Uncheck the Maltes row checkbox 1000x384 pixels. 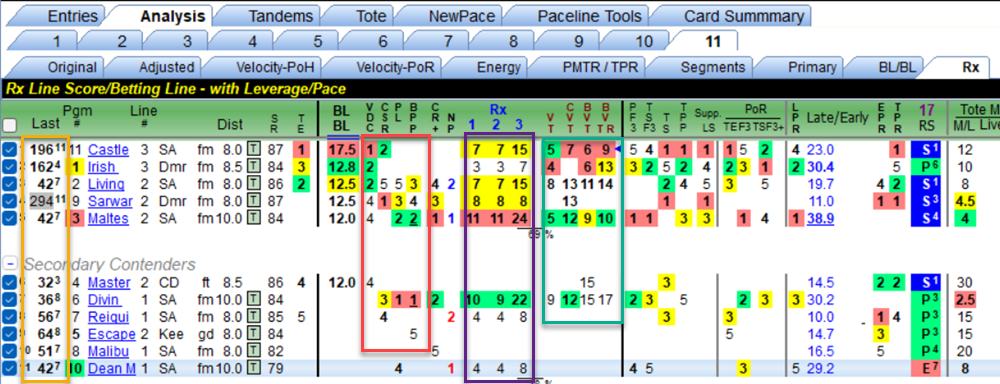point(10,219)
